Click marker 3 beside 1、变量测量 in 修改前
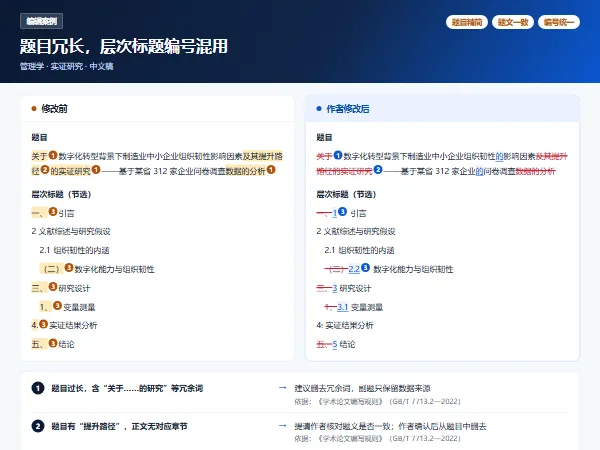Viewport: 600px width, 450px height. (57, 305)
